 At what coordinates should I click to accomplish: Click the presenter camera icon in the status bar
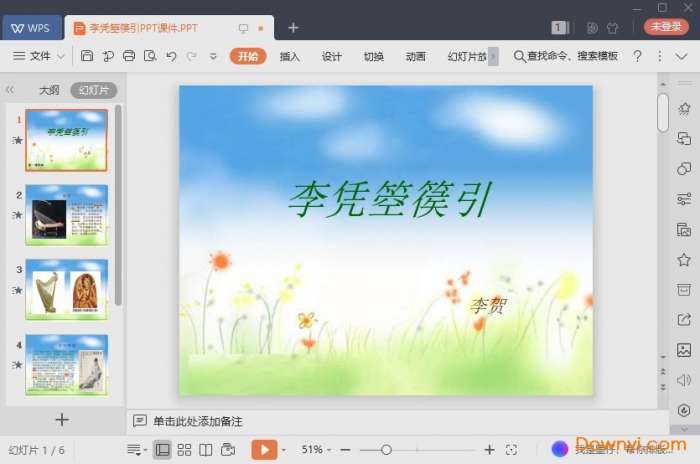(x=228, y=450)
